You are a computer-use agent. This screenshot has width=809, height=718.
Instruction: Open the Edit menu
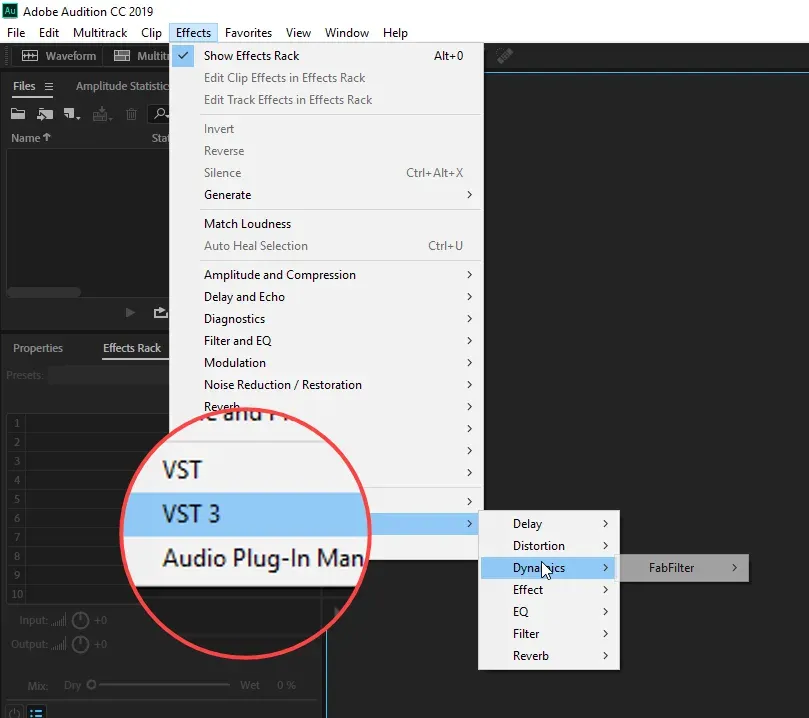[x=49, y=33]
